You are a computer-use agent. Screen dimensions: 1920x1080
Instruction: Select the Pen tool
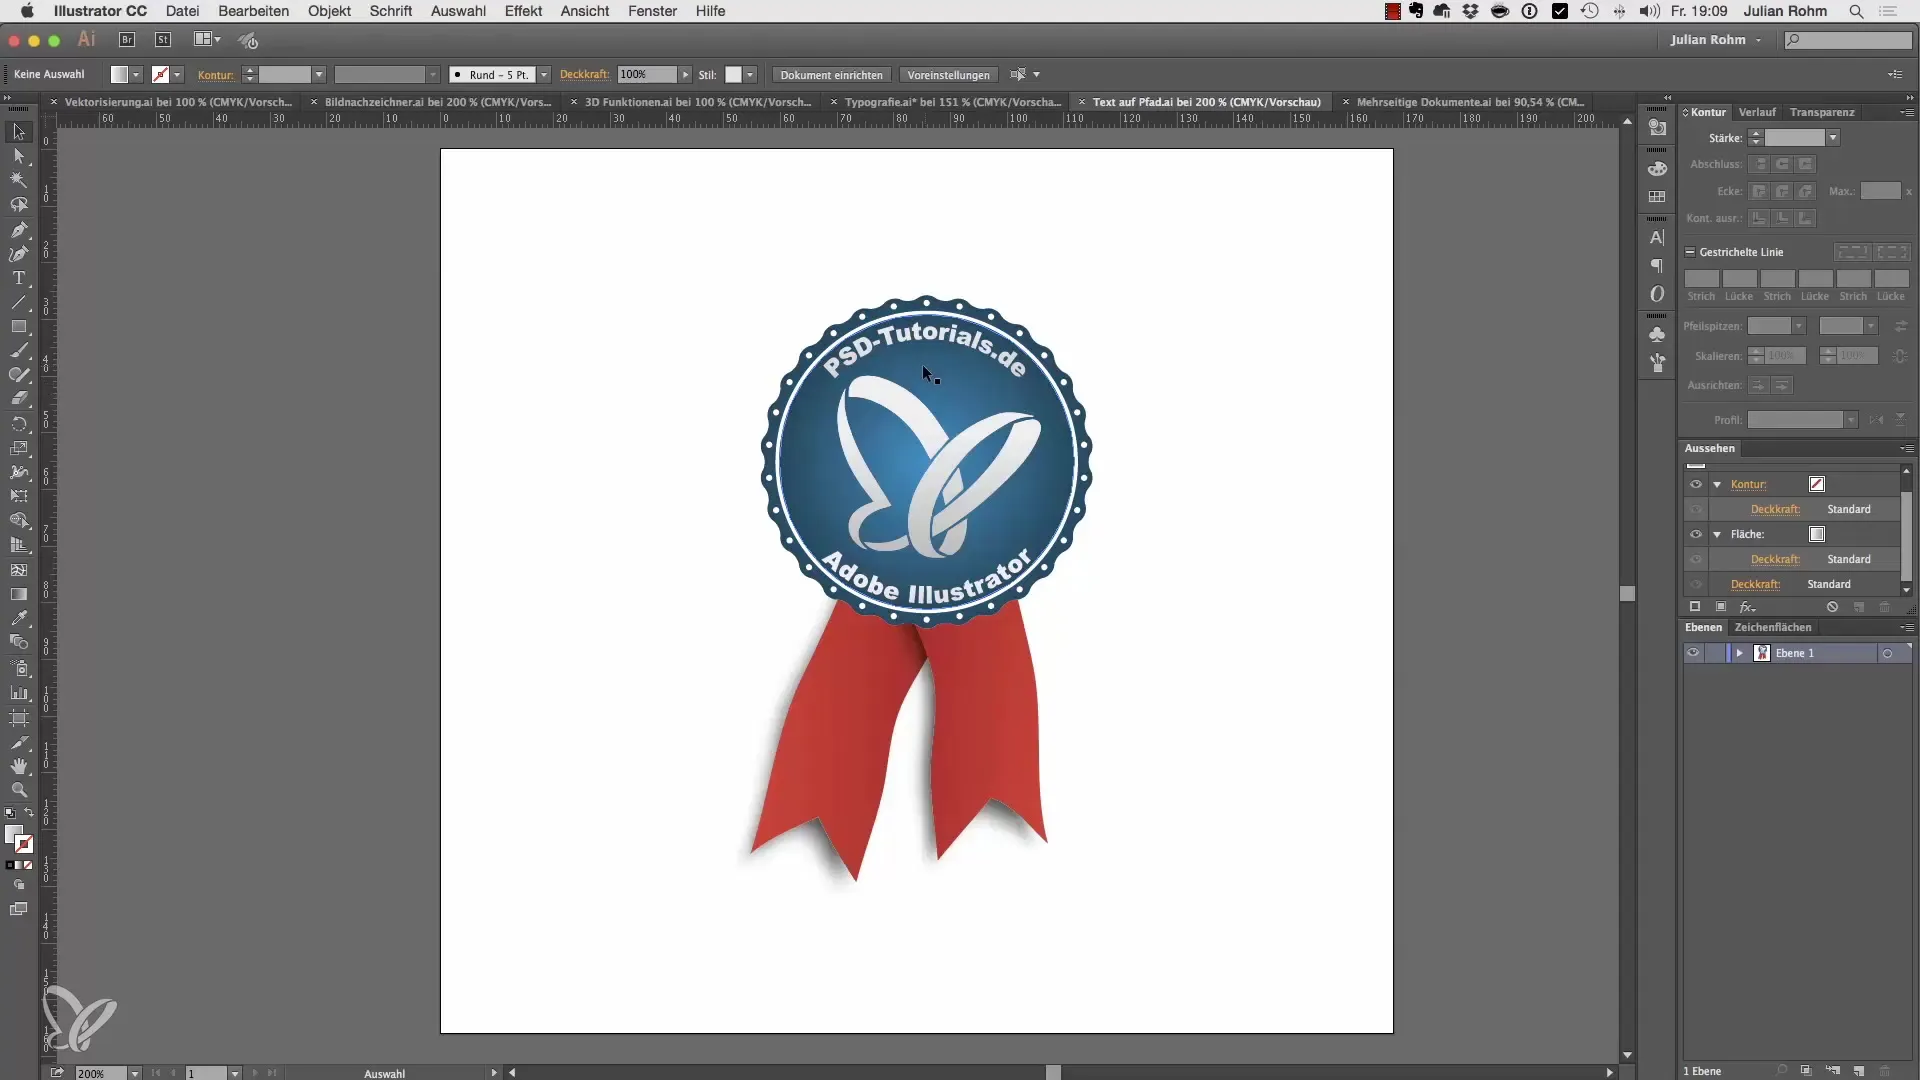pos(18,230)
